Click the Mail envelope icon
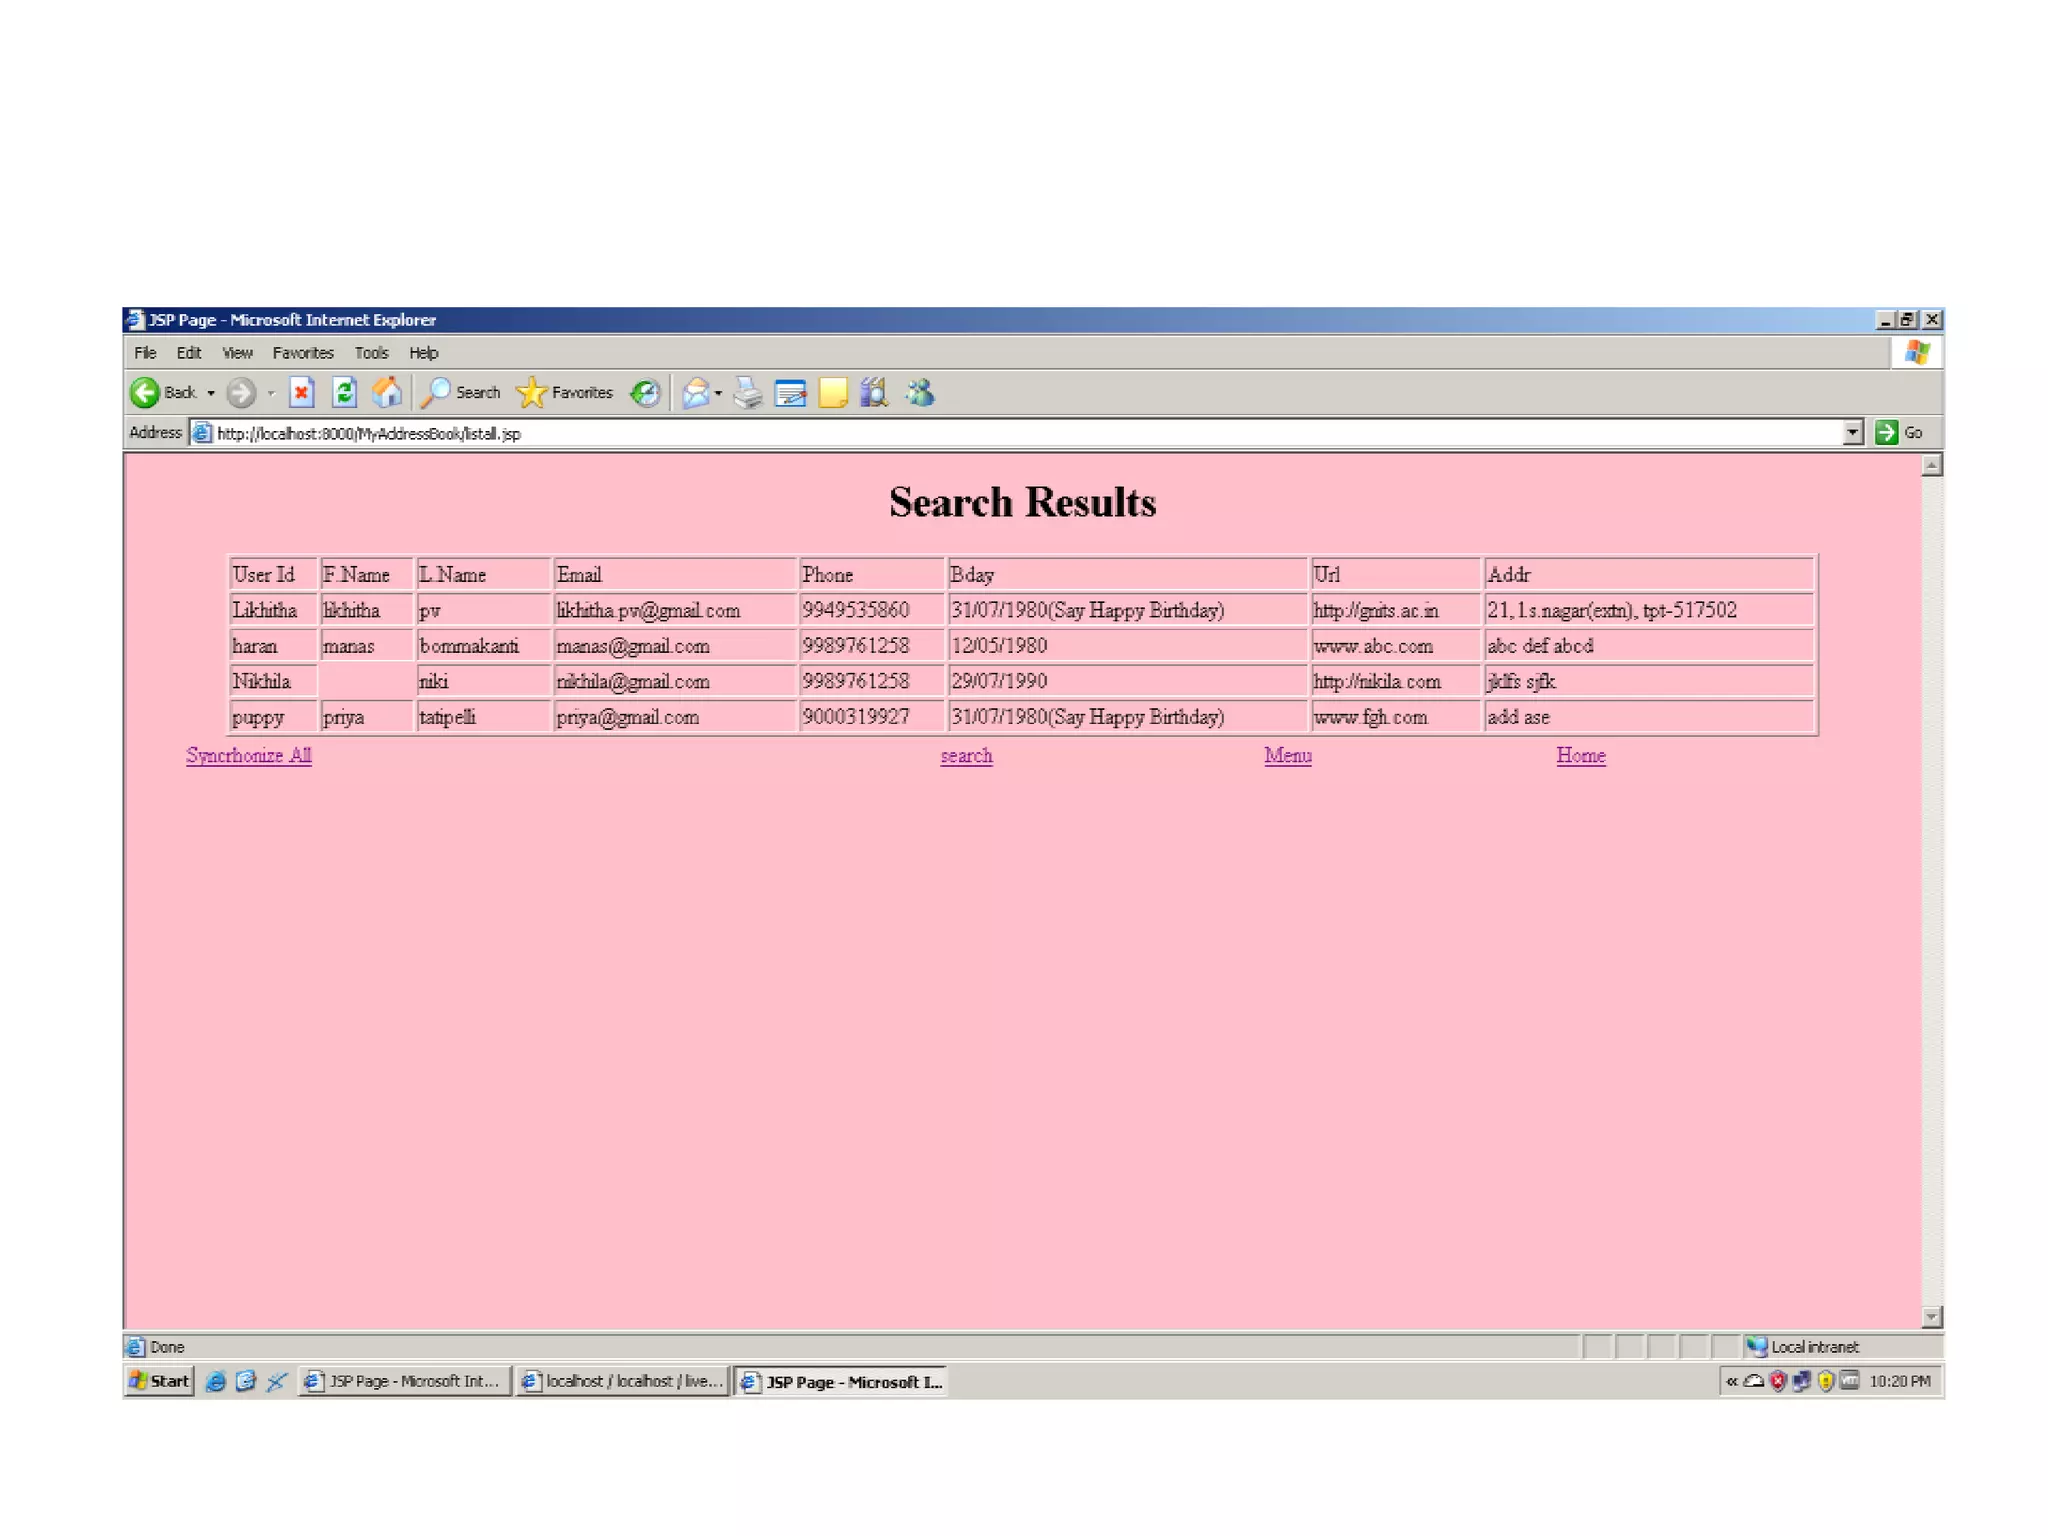The image size is (2048, 1536). tap(696, 393)
